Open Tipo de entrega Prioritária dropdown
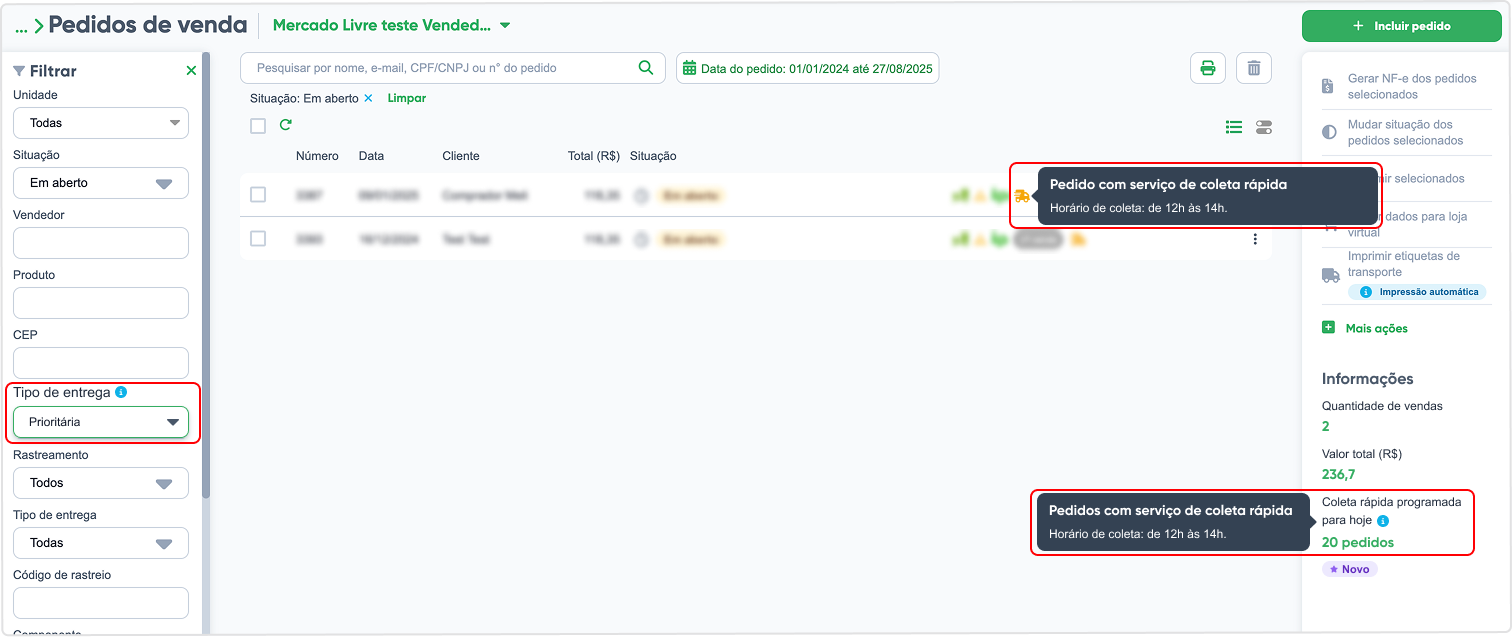1512x637 pixels. click(x=101, y=422)
